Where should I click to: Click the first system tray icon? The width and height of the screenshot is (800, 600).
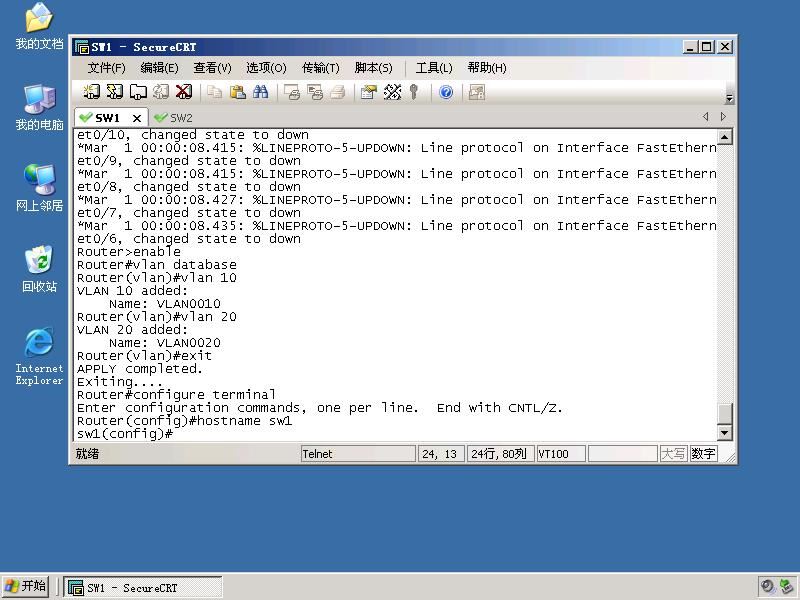(x=767, y=587)
